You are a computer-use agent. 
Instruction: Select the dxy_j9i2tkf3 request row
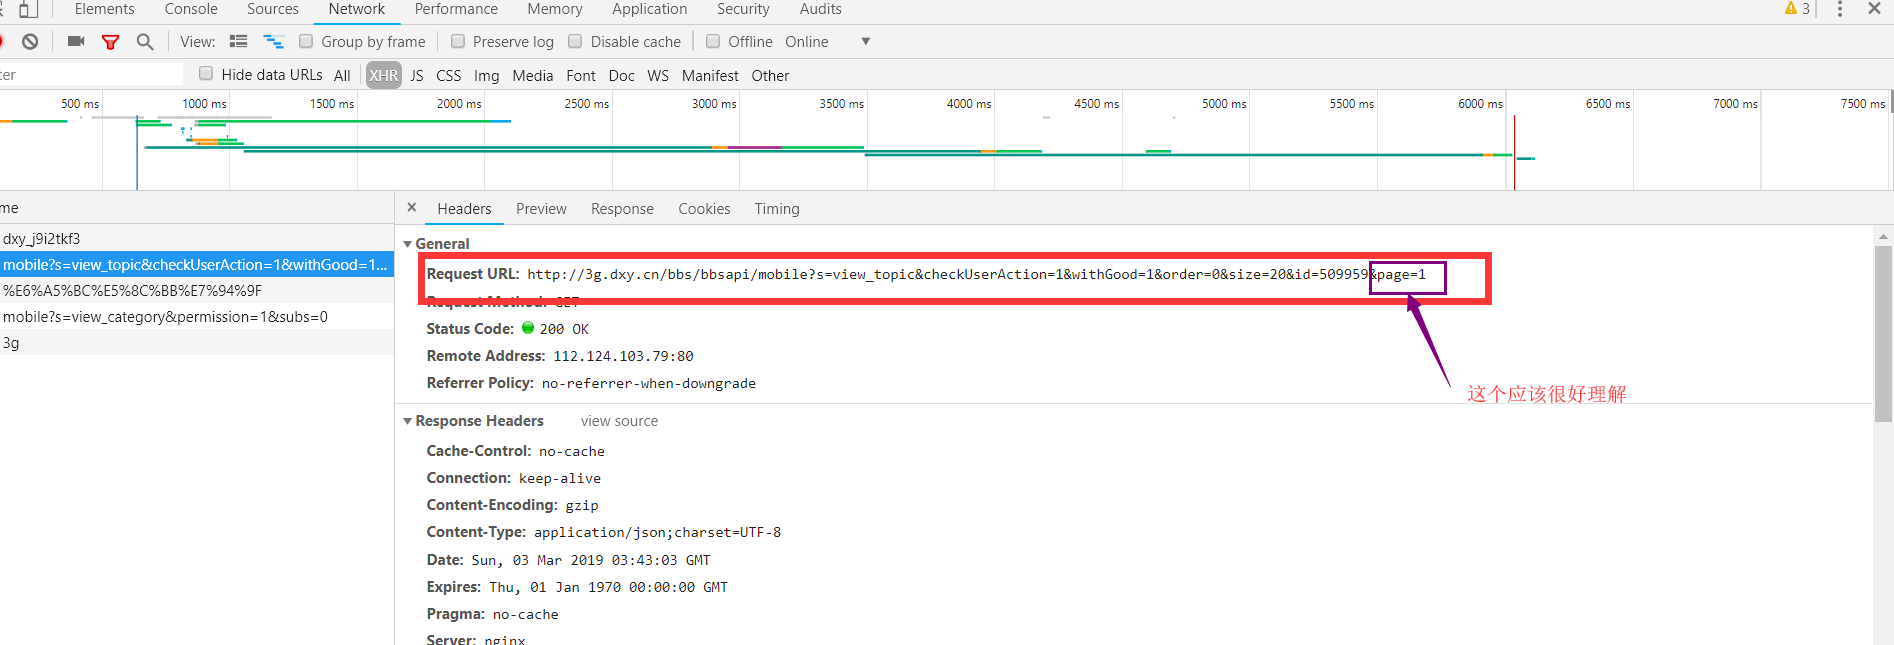point(197,239)
